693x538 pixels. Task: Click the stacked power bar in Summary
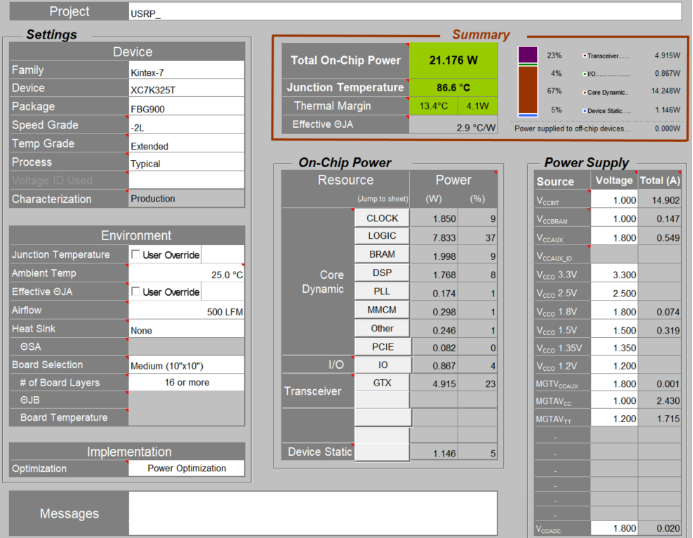[x=527, y=82]
